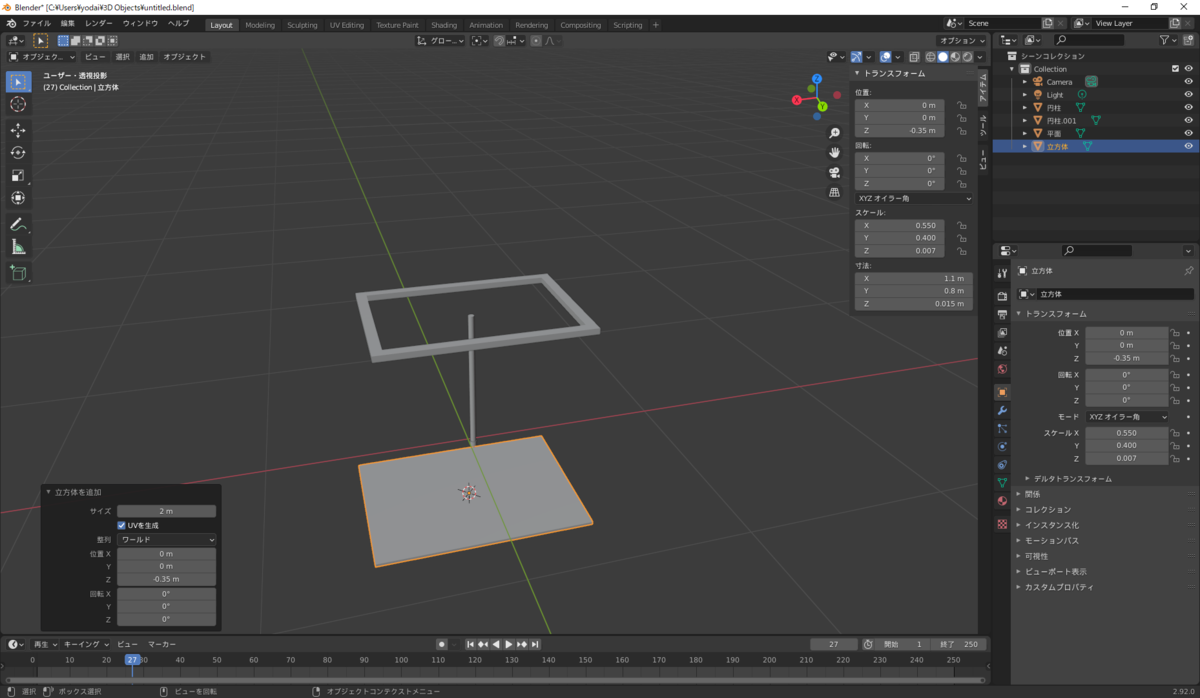Screen dimensions: 1200x698
Task: Toggle the UVを生成 checkbox
Action: (x=121, y=525)
